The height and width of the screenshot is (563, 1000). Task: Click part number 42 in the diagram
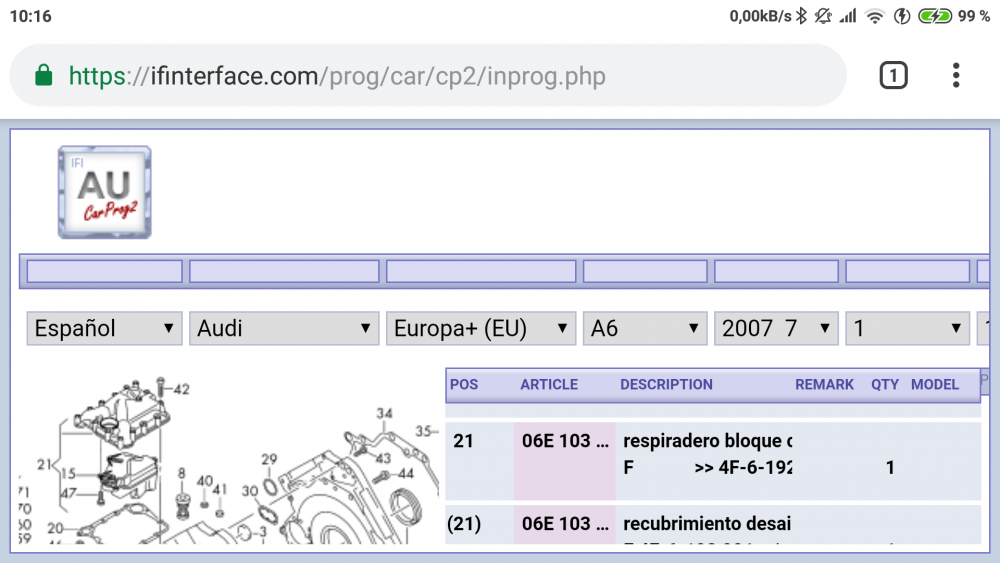click(x=181, y=389)
